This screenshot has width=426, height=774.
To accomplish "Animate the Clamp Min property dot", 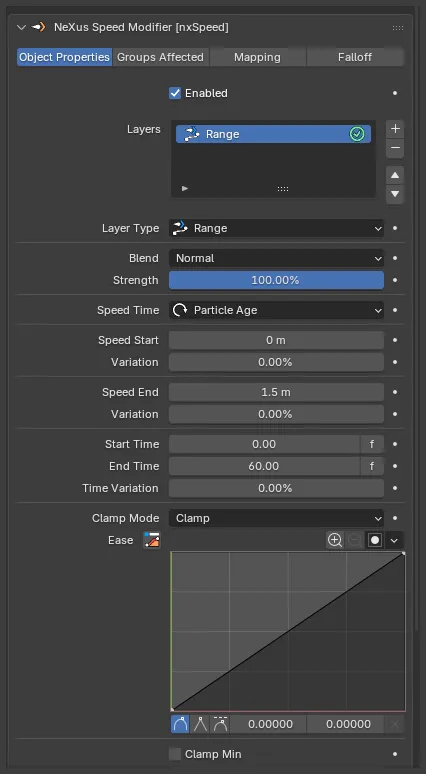I will coord(395,754).
